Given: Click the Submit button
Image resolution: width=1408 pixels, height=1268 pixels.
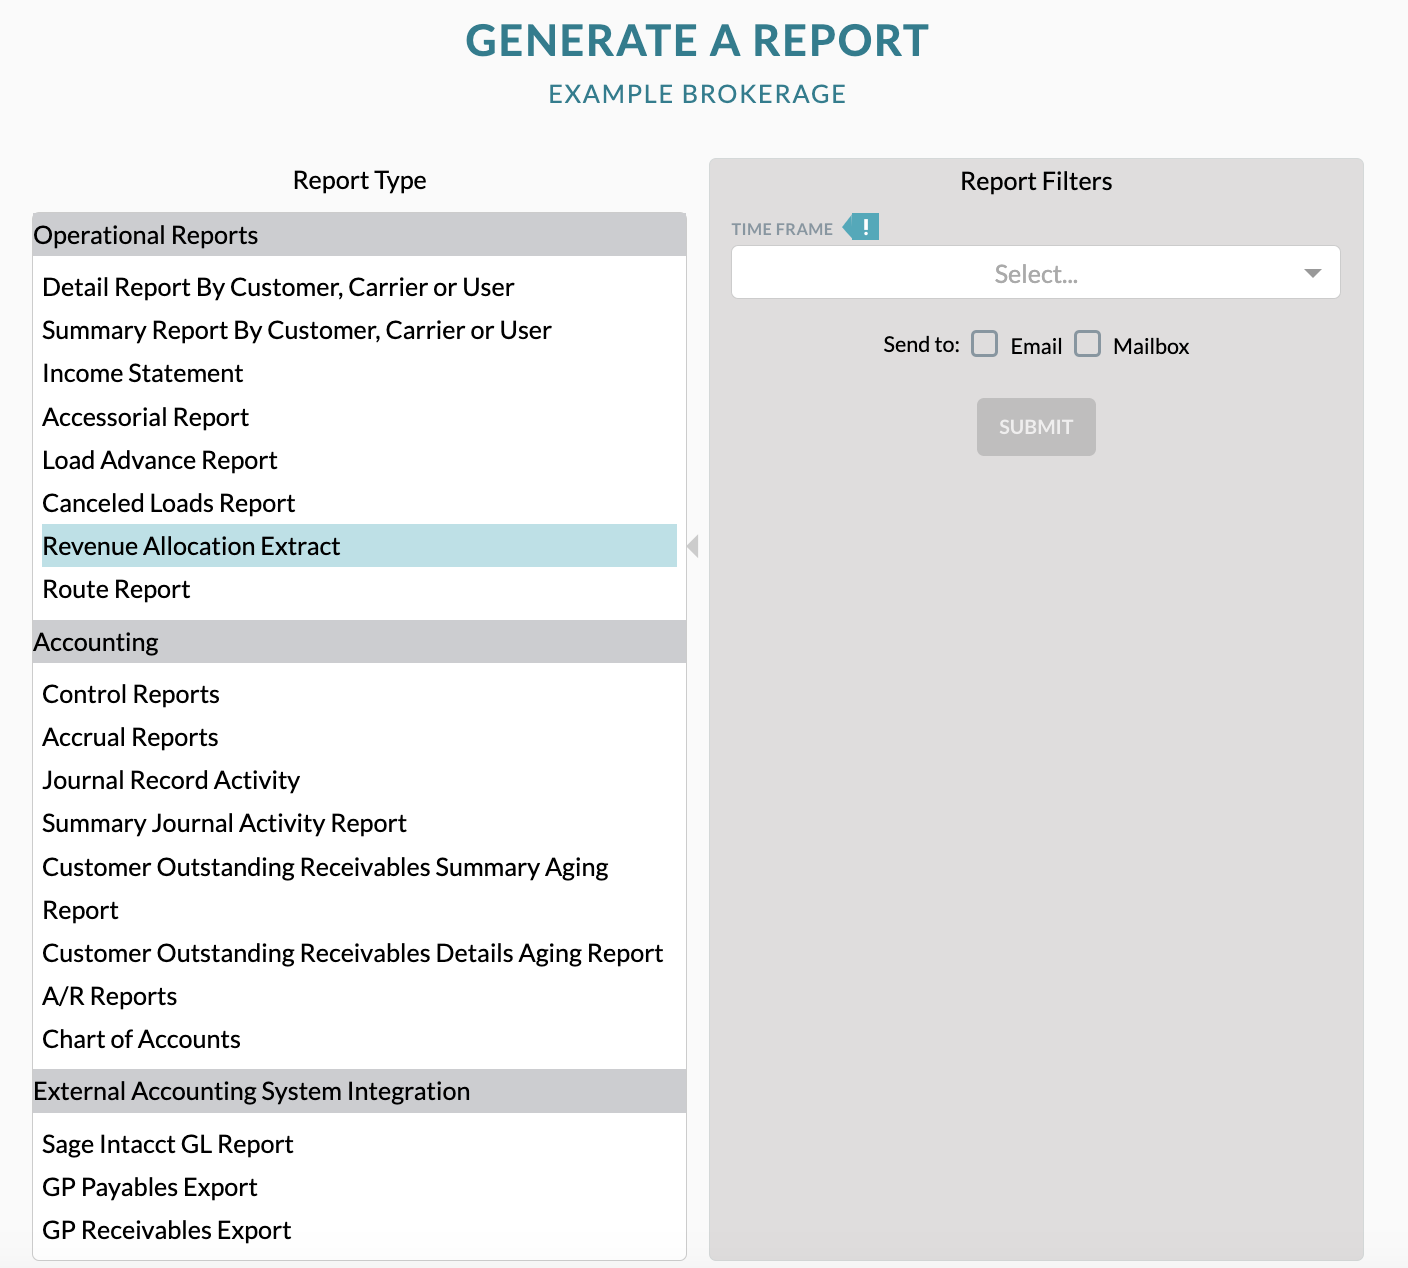Looking at the screenshot, I should pos(1036,427).
